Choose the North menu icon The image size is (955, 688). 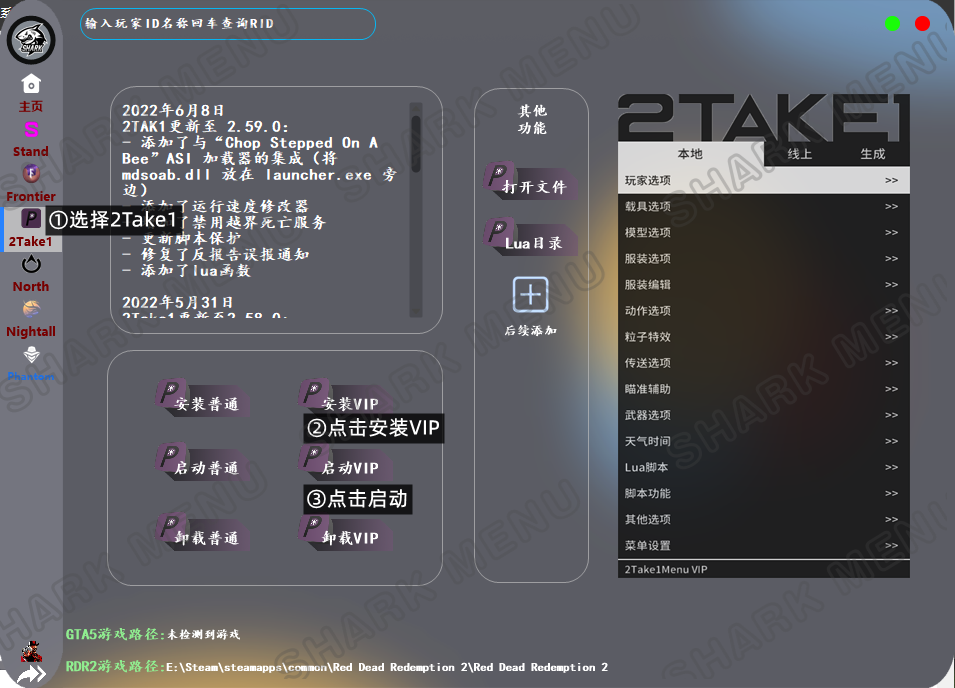(x=31, y=265)
